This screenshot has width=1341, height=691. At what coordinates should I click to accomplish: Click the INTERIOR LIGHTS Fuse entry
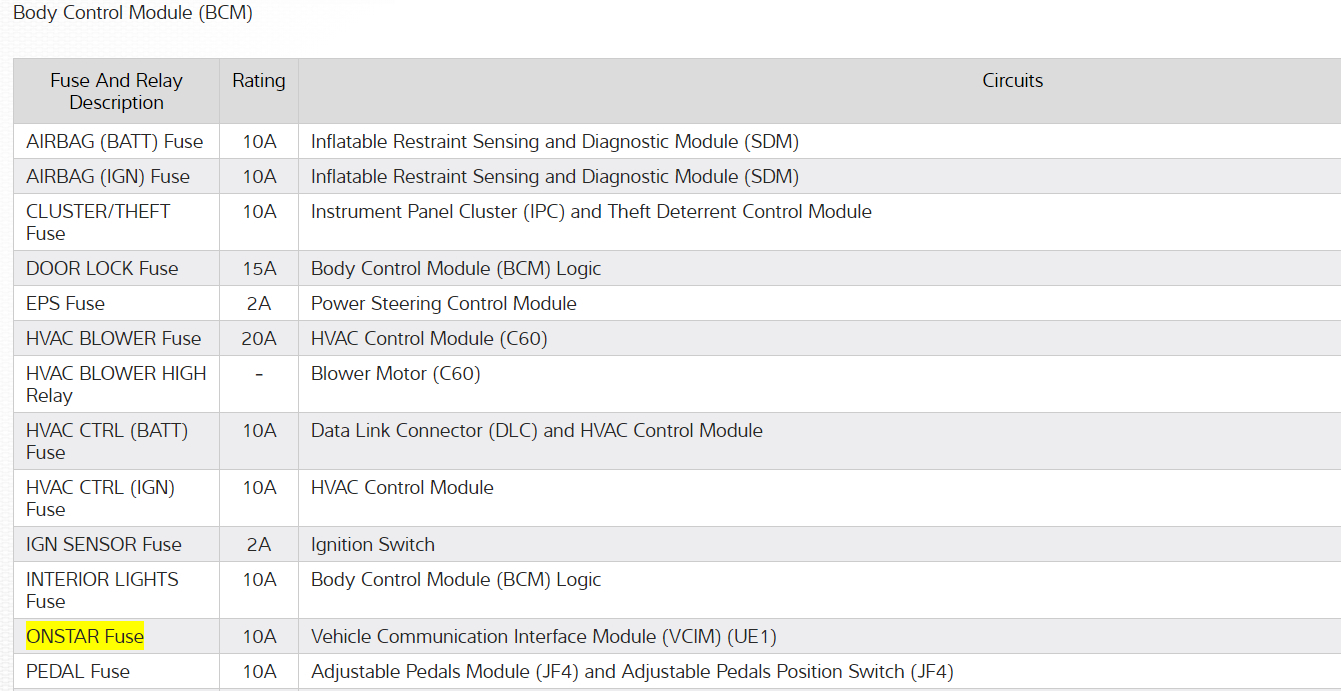[102, 590]
